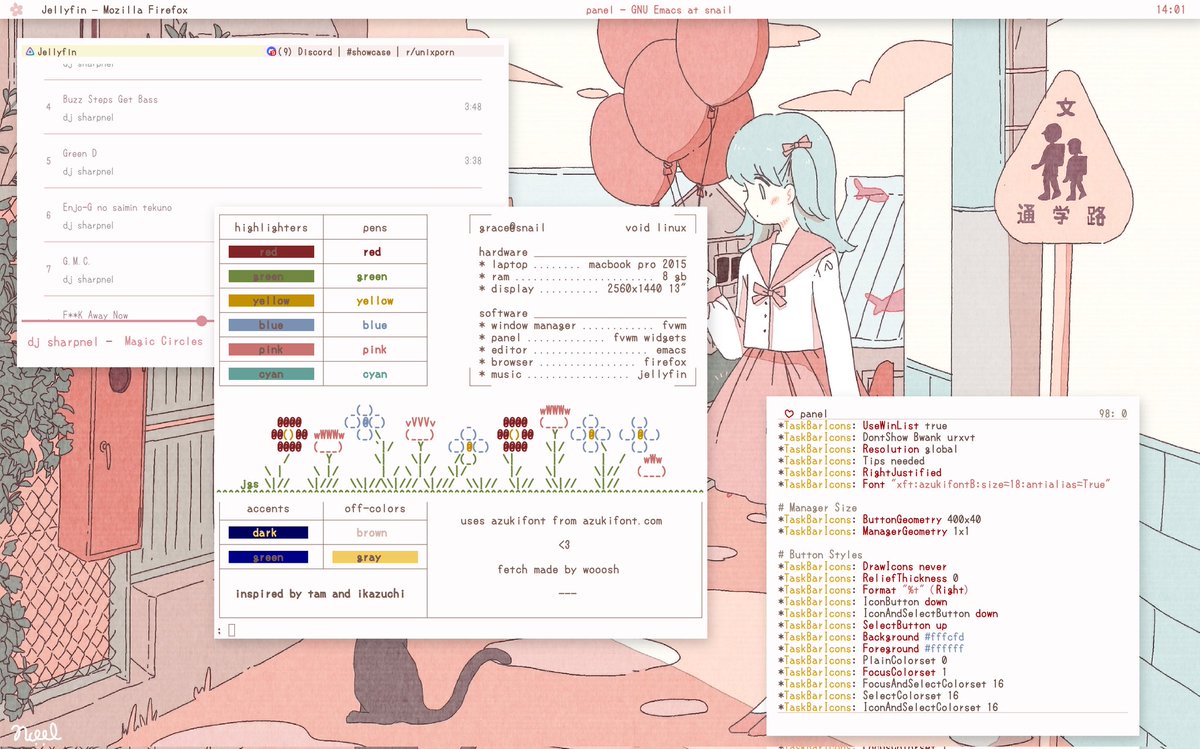Focus panel - GNU Emacs in top taskbar

pyautogui.click(x=659, y=9)
